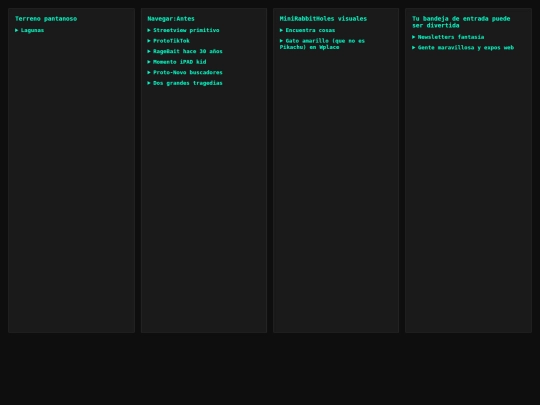
Task: Click the Navegar:Antes heading
Action: (171, 19)
